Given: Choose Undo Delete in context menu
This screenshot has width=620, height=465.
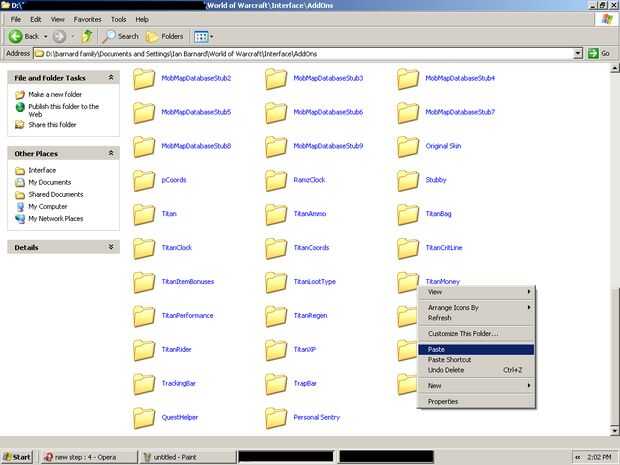Looking at the screenshot, I should (x=476, y=370).
